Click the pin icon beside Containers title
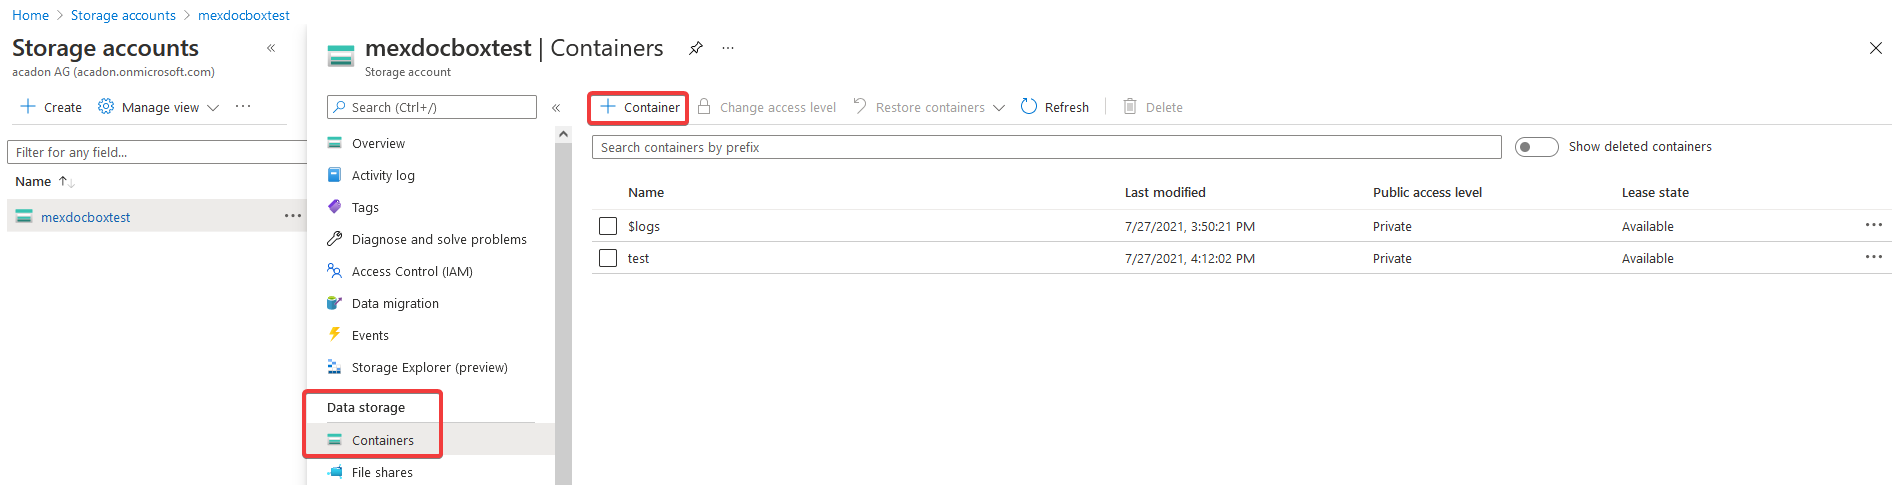This screenshot has height=485, width=1896. click(x=696, y=48)
